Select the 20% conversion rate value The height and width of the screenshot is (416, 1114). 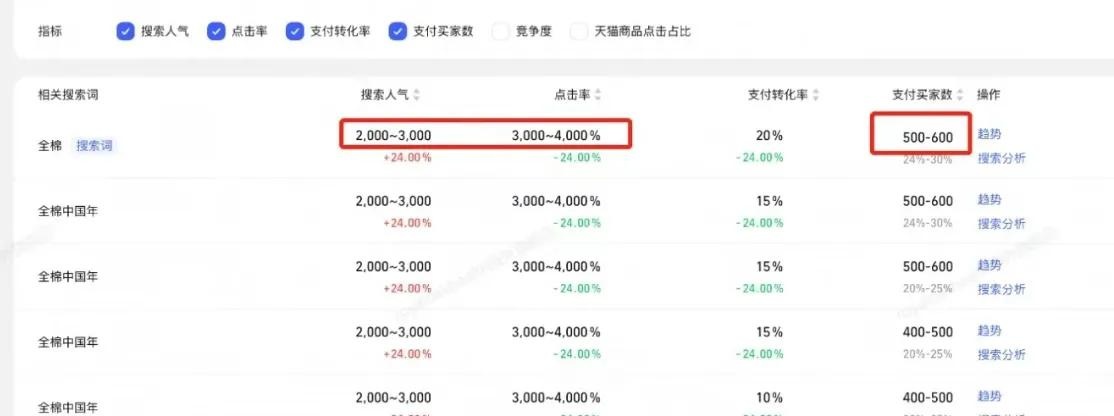coord(768,136)
